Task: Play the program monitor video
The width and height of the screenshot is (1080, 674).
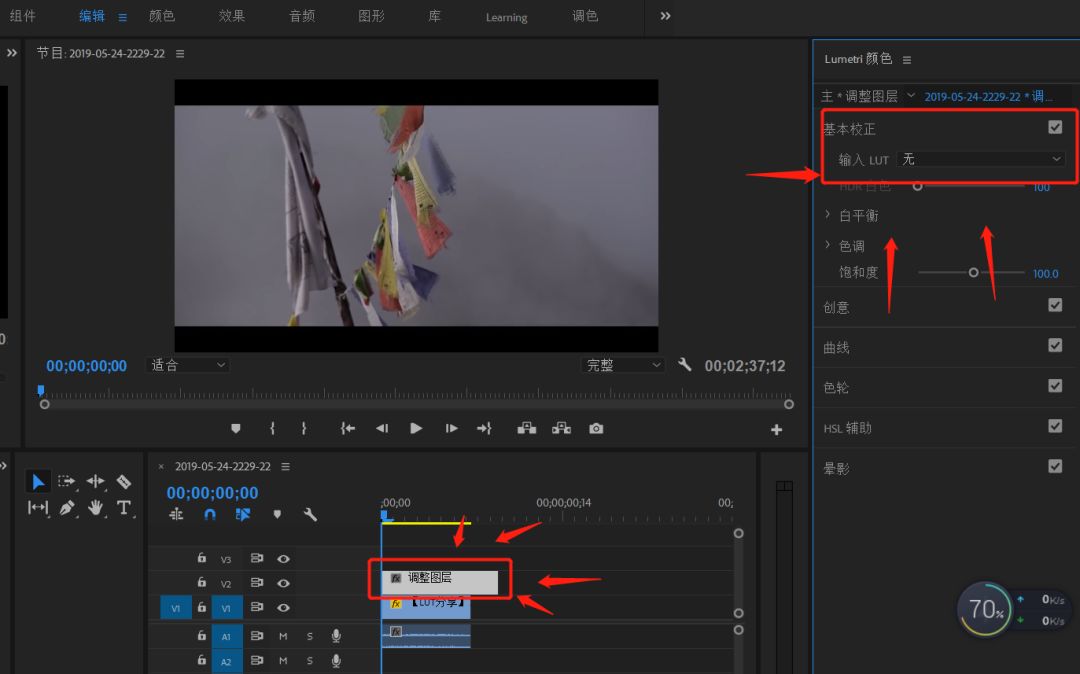Action: (x=415, y=428)
